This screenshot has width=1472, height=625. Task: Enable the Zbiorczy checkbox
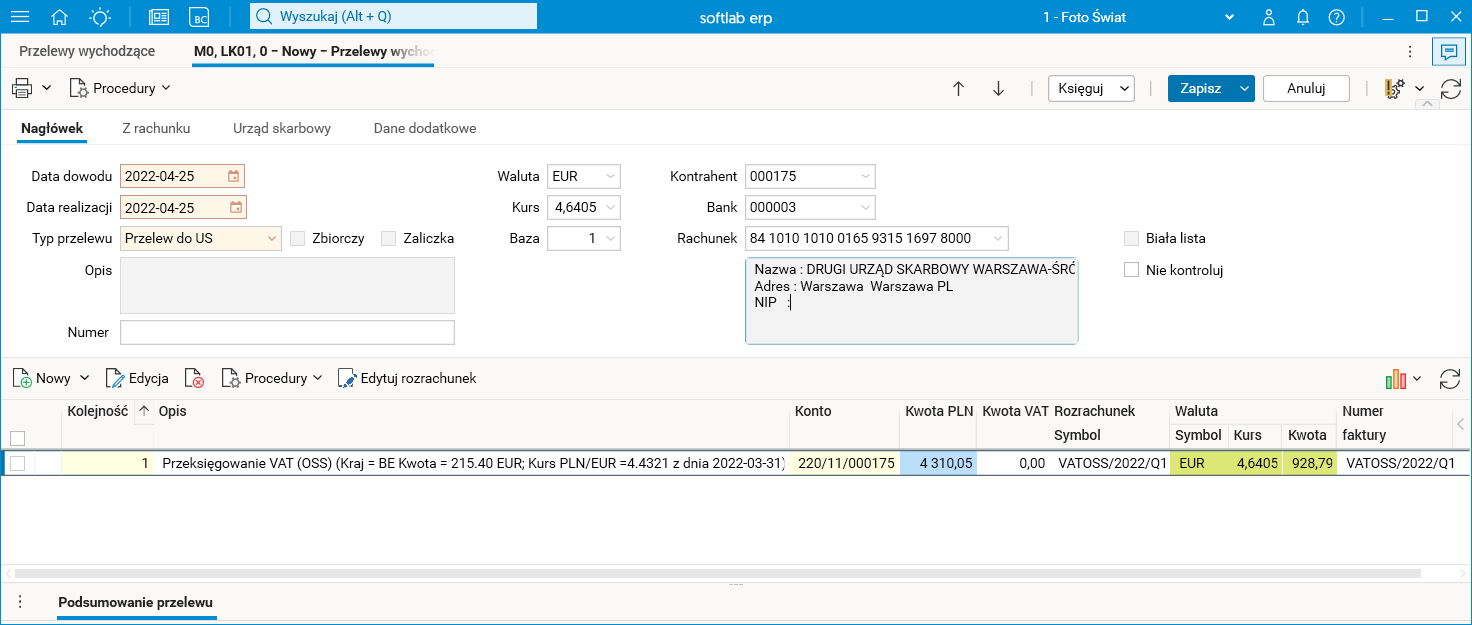(x=298, y=238)
